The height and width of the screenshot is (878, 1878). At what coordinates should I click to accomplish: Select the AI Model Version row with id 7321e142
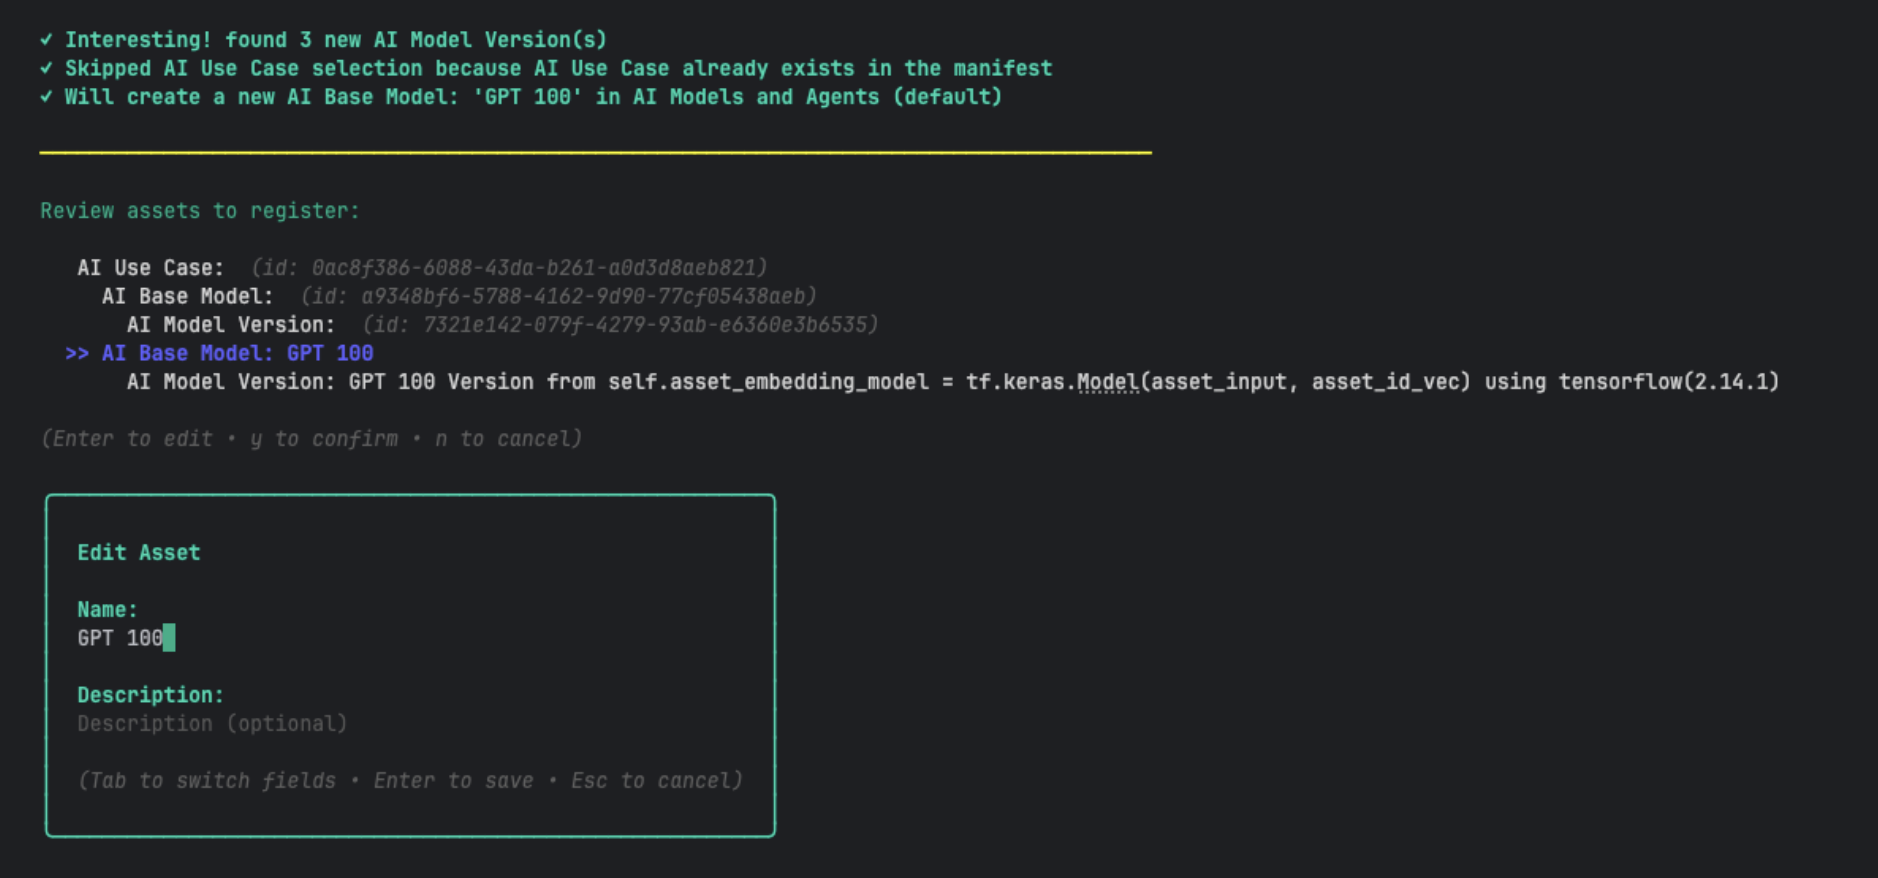pyautogui.click(x=502, y=325)
